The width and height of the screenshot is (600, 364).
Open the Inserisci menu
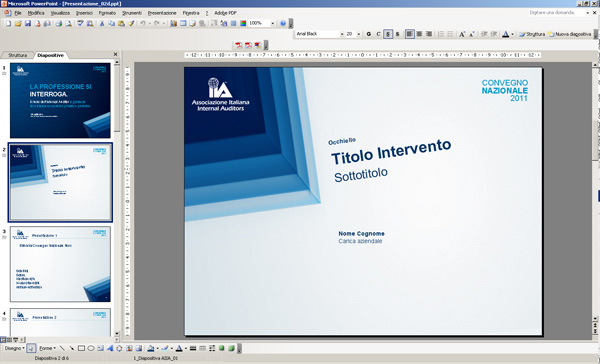pyautogui.click(x=84, y=13)
